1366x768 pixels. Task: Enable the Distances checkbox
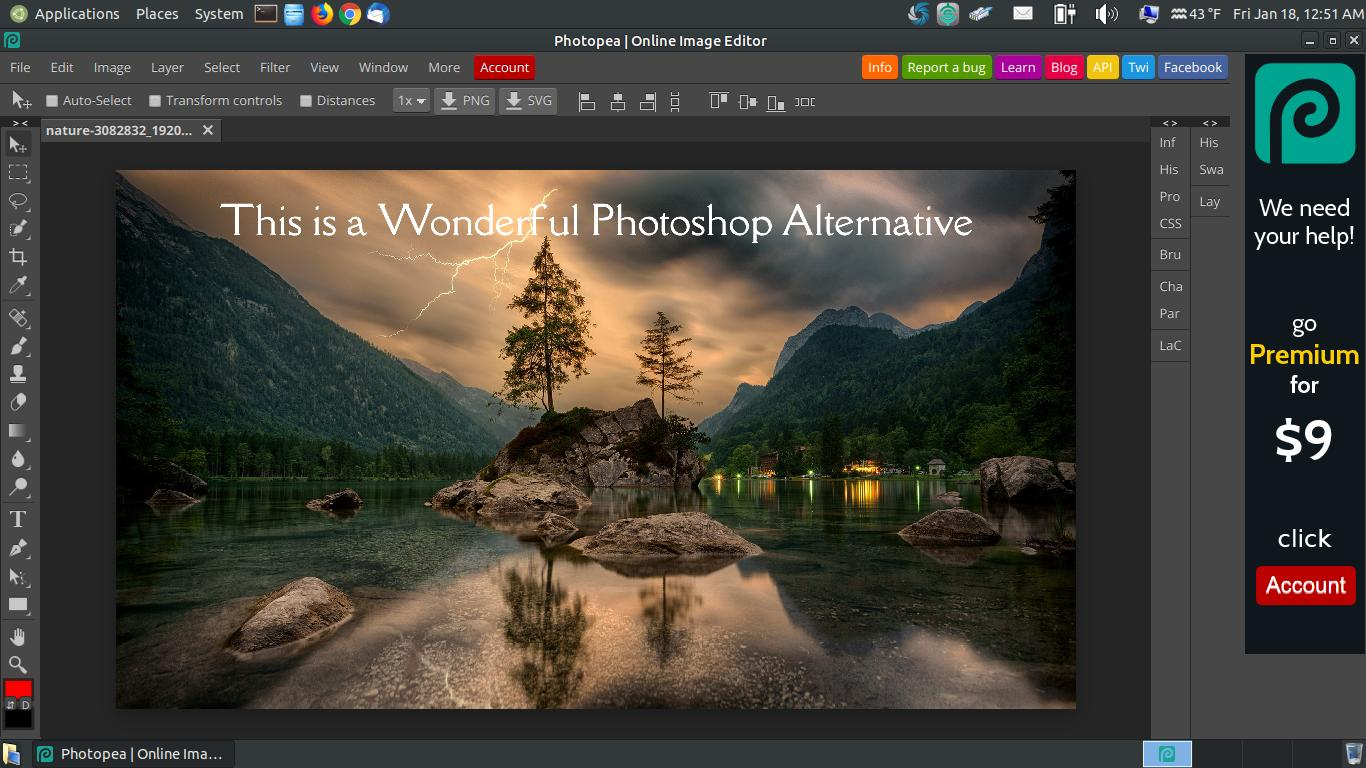click(308, 100)
